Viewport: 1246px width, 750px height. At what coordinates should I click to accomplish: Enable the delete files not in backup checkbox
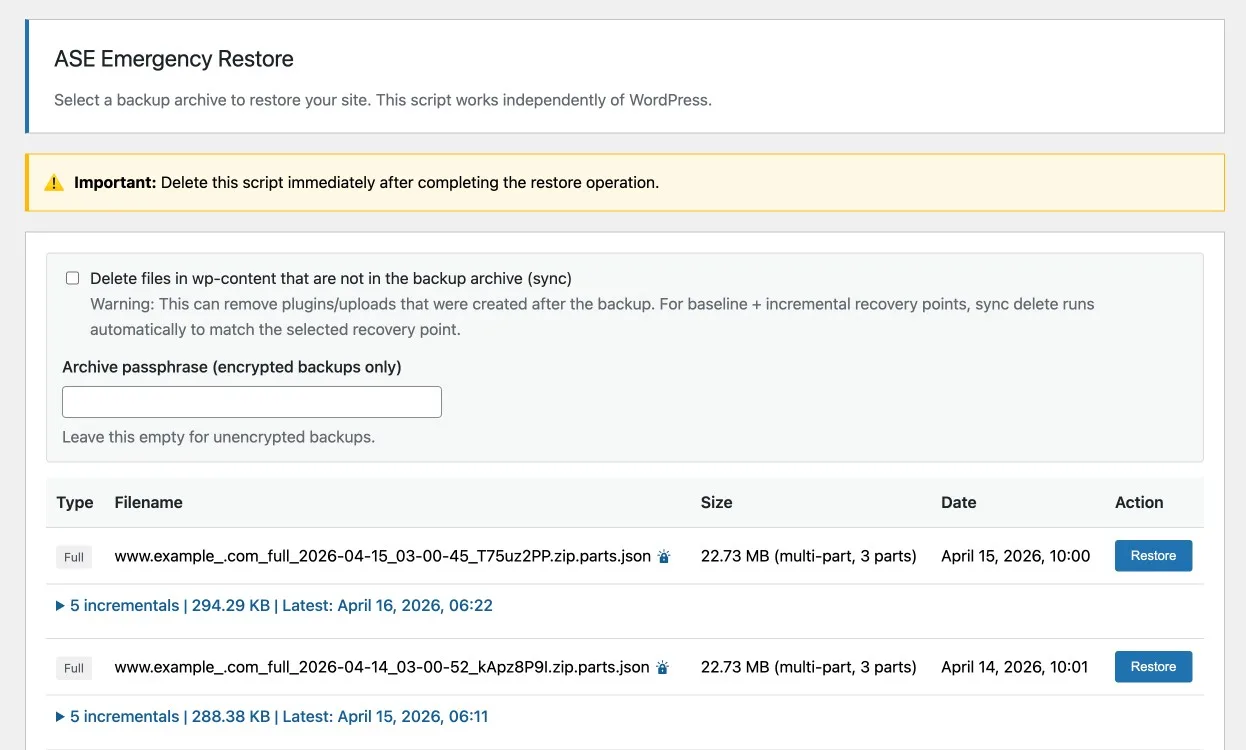coord(72,278)
